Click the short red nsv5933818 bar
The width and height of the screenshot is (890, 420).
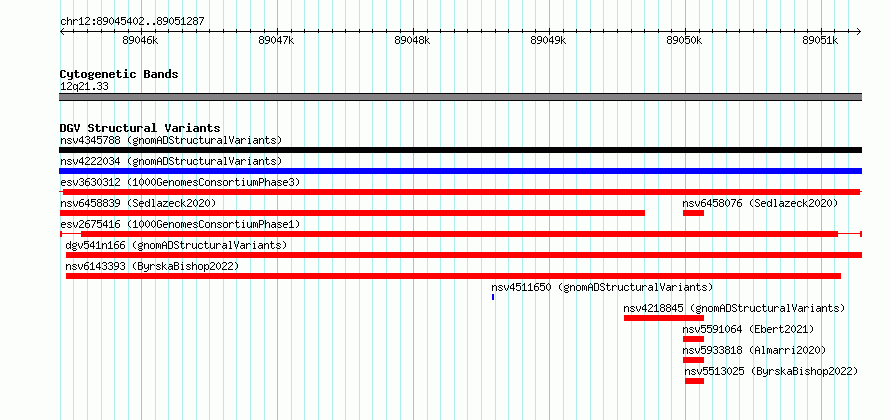coord(693,360)
